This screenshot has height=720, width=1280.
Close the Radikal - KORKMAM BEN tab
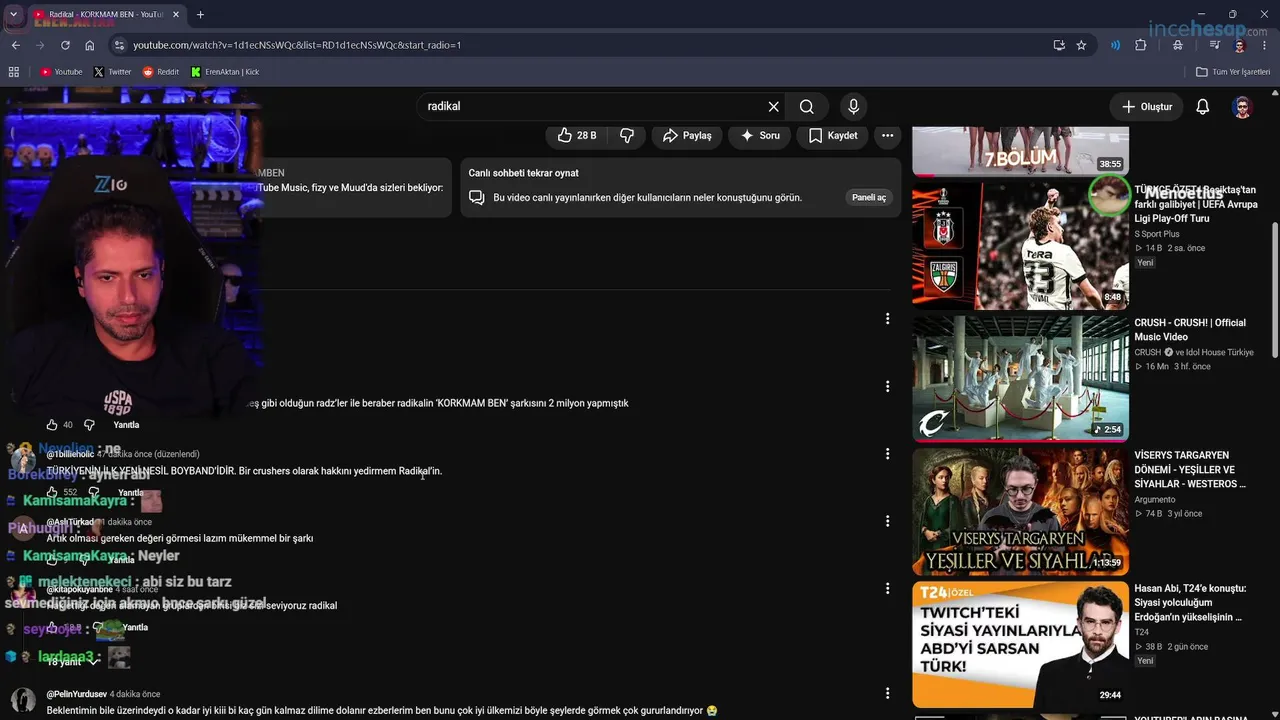[x=175, y=15]
